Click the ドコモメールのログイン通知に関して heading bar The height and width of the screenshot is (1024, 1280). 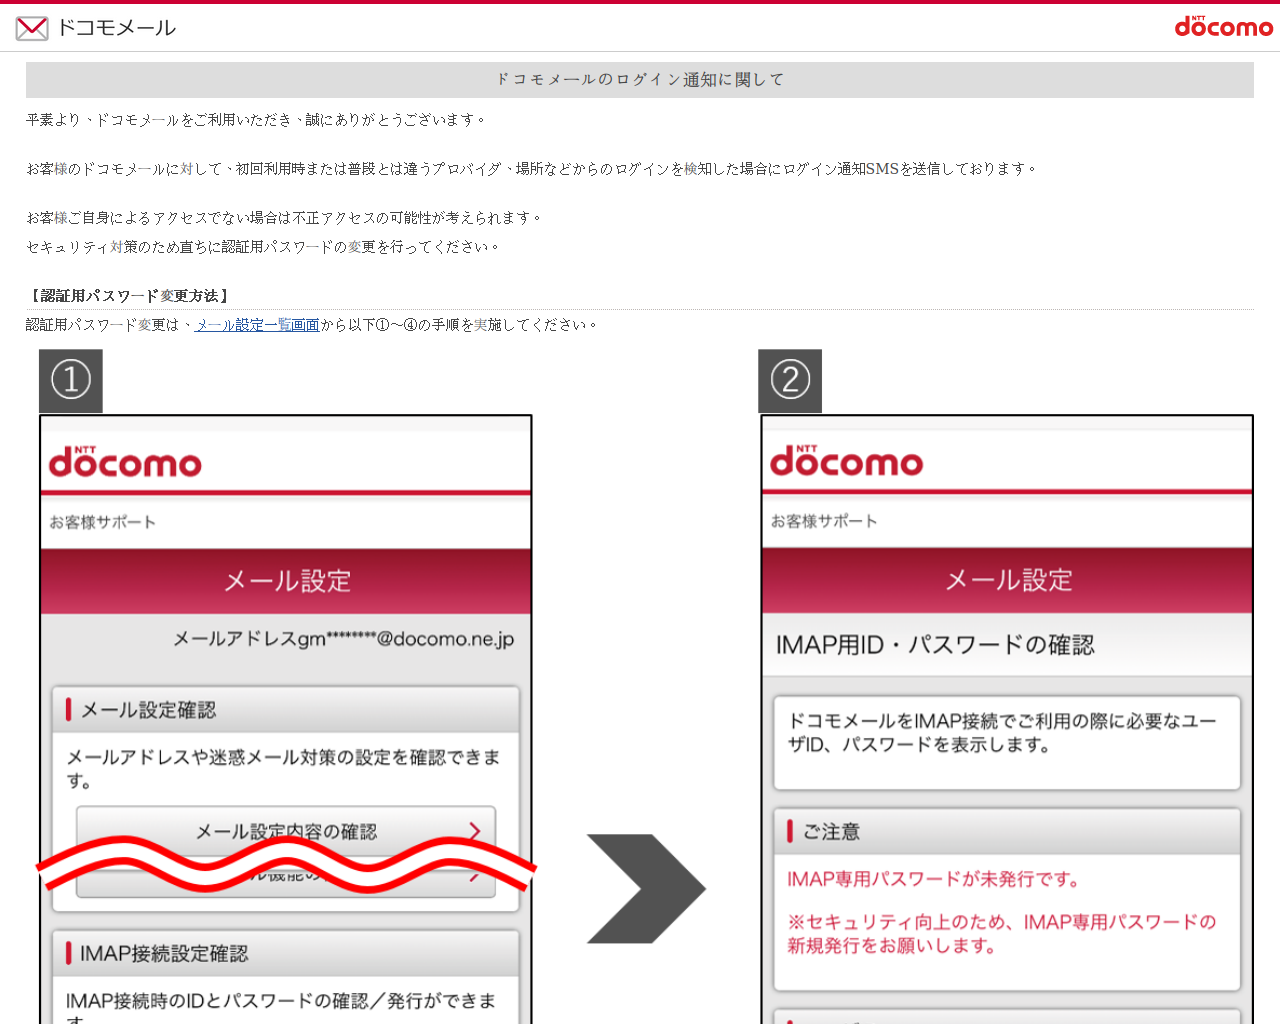pos(640,80)
